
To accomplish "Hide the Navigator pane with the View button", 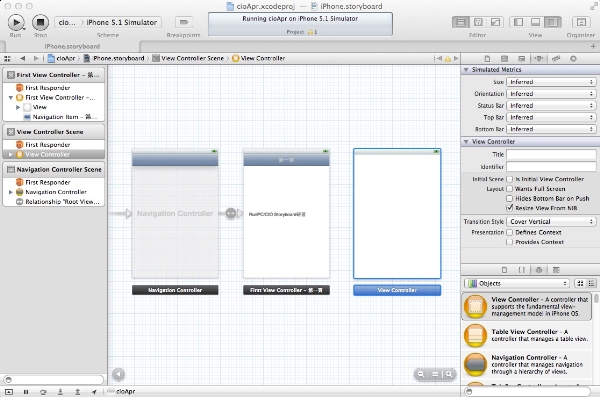I will point(518,22).
